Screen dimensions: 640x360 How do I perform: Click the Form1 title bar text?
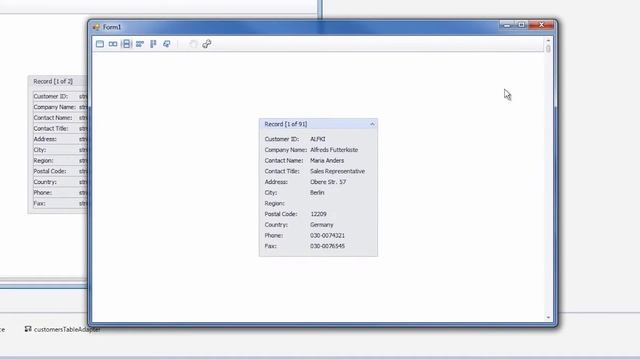[112, 27]
